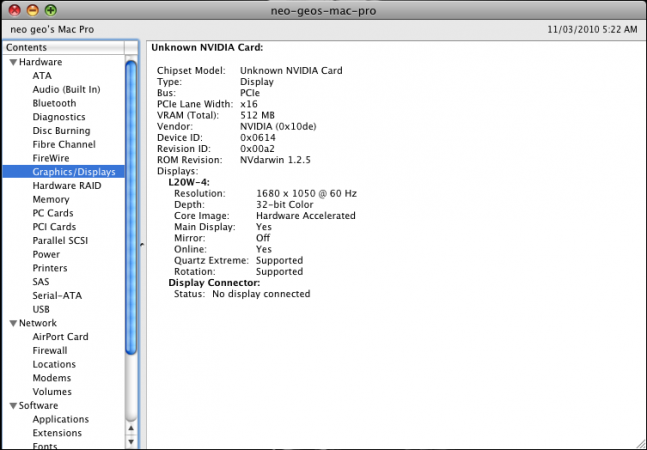The width and height of the screenshot is (647, 450).
Task: Select Memory in the sidebar
Action: 51,200
